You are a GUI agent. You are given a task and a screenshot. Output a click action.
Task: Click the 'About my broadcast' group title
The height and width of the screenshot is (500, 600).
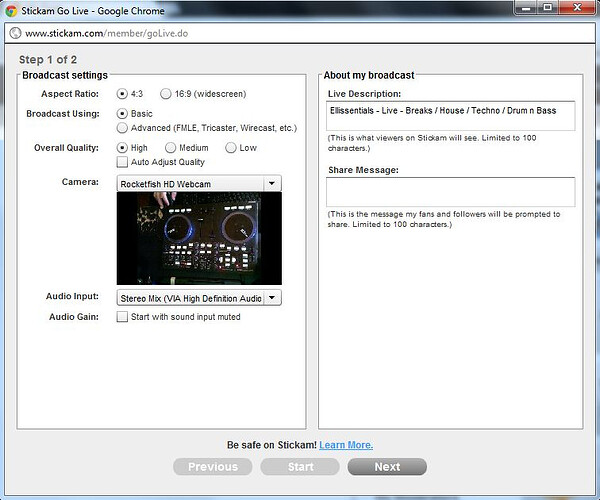click(369, 75)
